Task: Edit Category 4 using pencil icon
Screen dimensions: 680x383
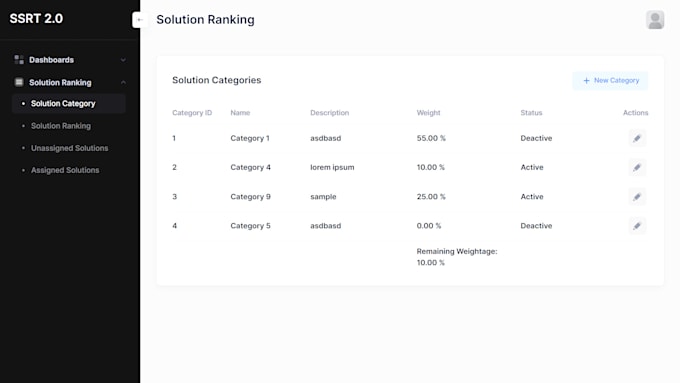Action: point(637,167)
